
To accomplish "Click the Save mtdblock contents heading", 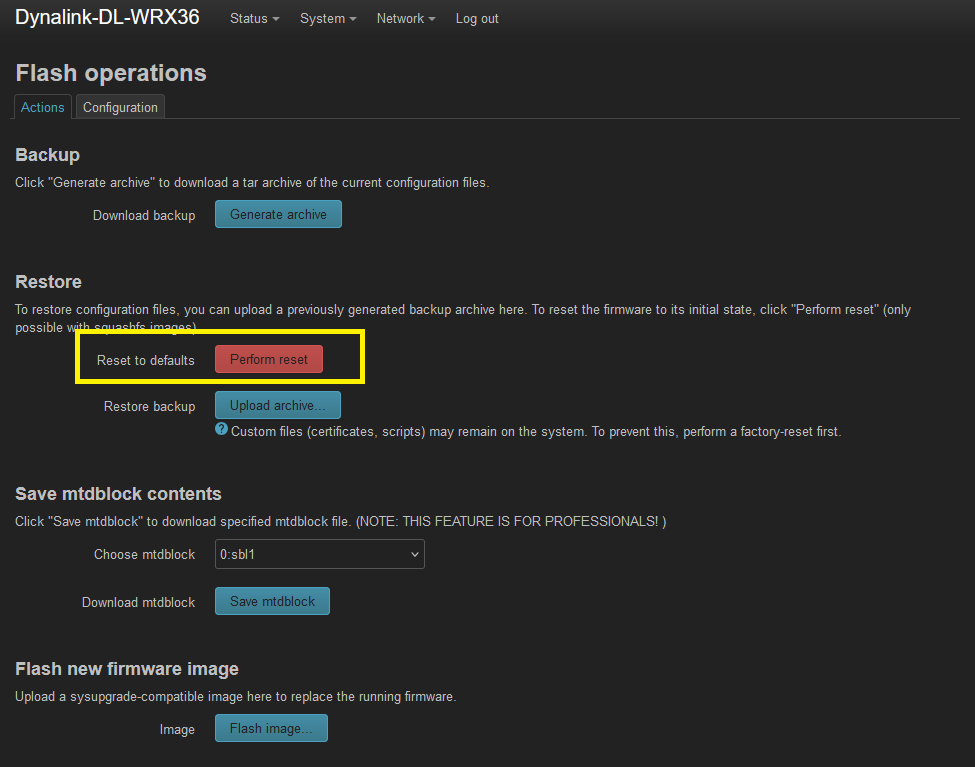I will pos(118,493).
